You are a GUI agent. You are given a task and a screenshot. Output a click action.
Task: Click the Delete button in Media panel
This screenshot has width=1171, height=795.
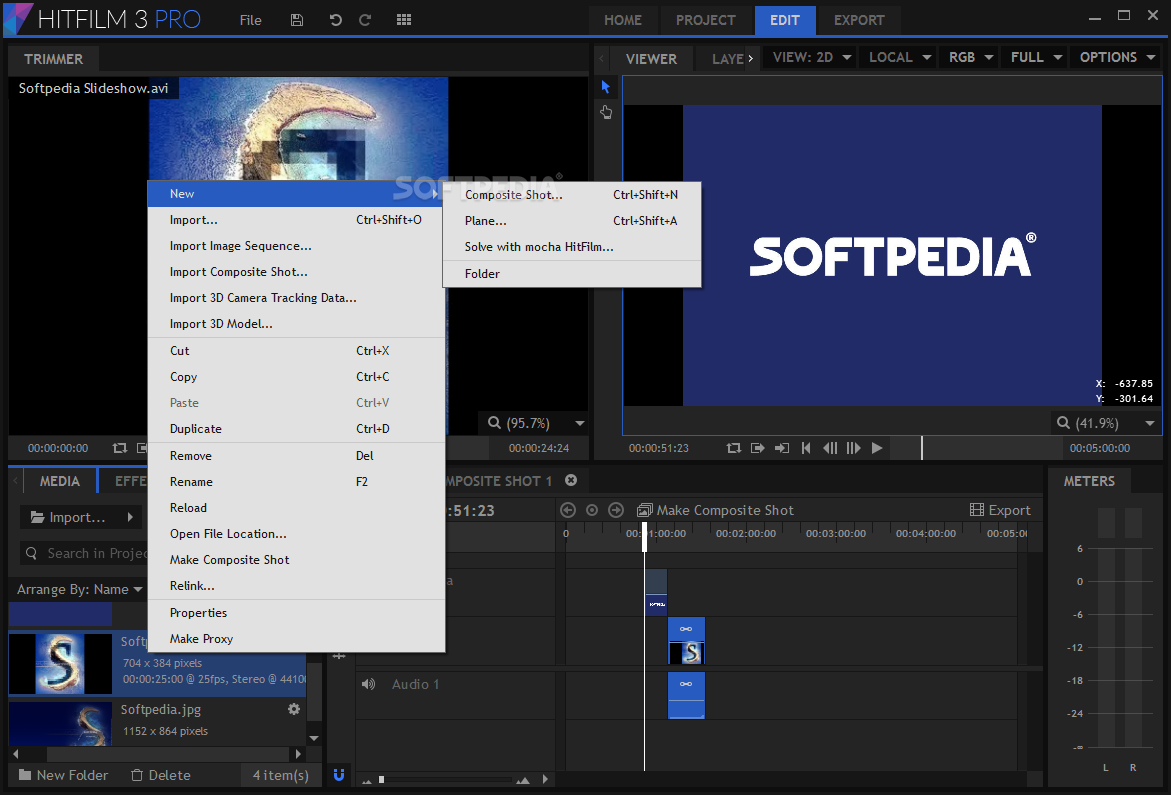161,775
